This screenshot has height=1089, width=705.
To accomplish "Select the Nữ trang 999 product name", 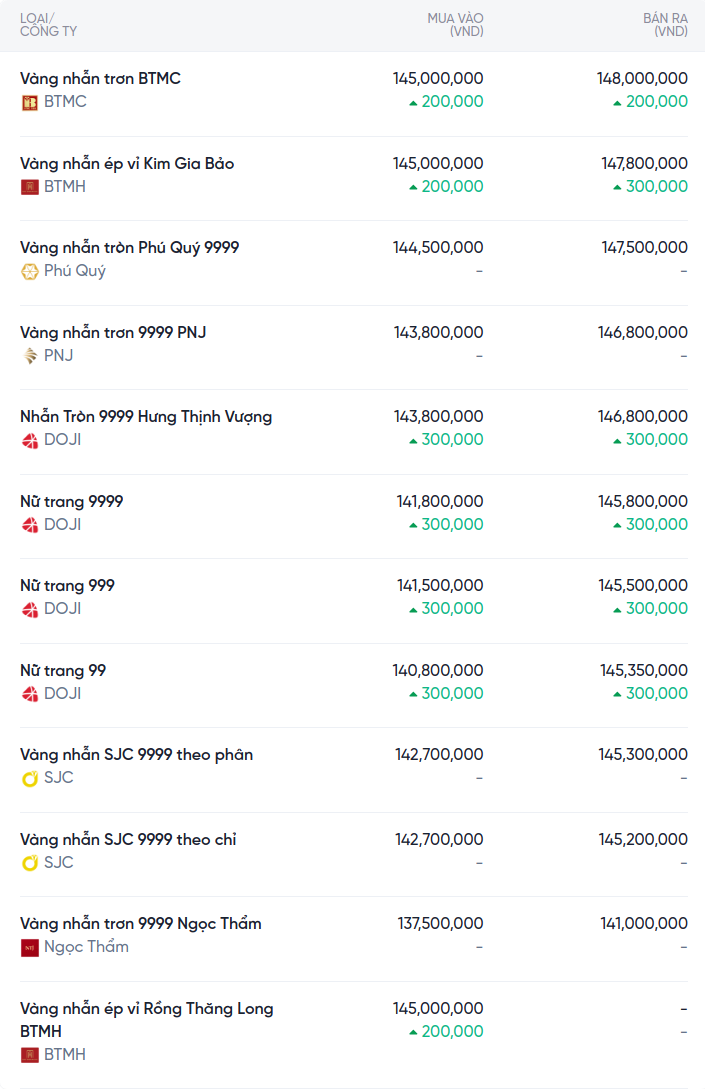I will tap(67, 585).
